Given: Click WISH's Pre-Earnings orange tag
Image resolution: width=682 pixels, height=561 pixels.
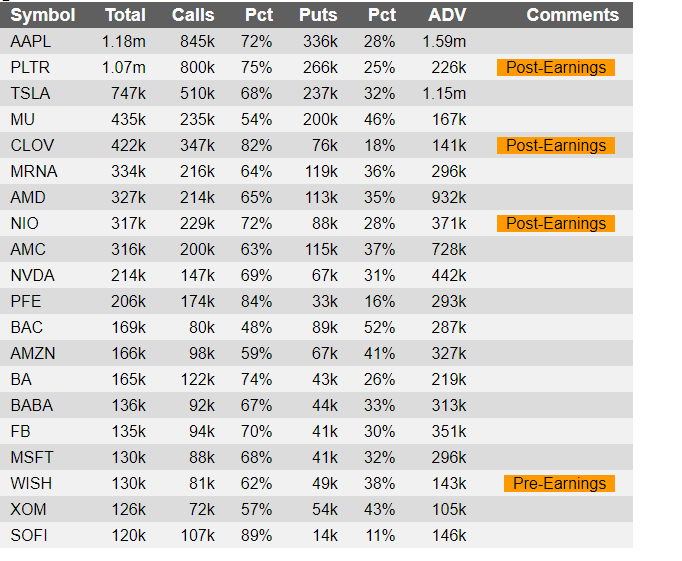Looking at the screenshot, I should 559,484.
